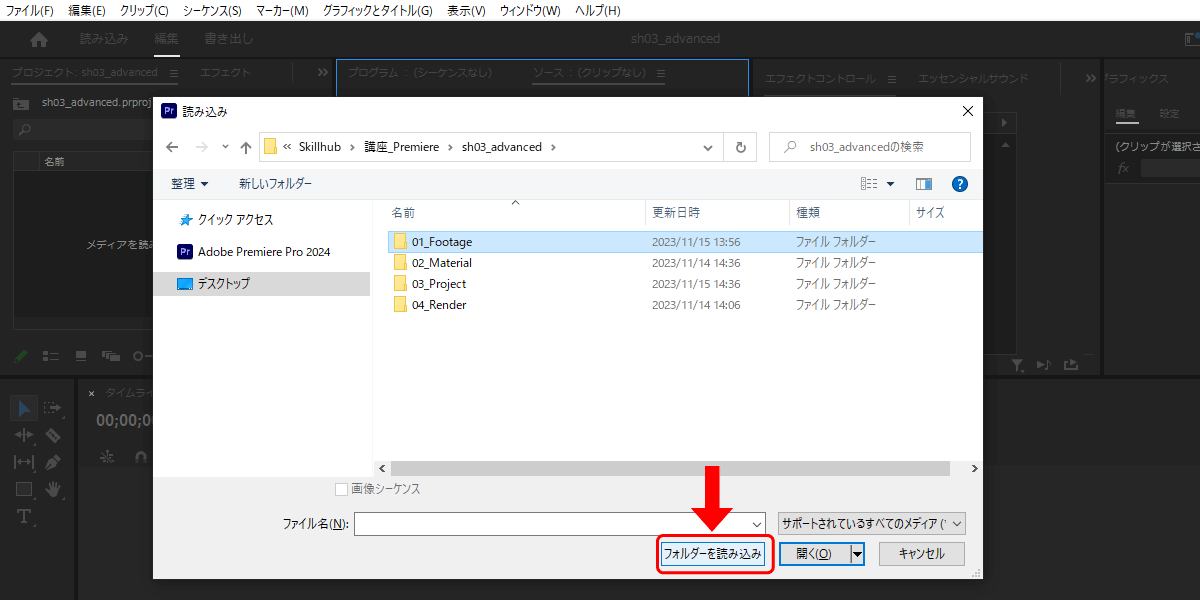Expand the address bar history dropdown
Image resolution: width=1200 pixels, height=600 pixels.
709,147
